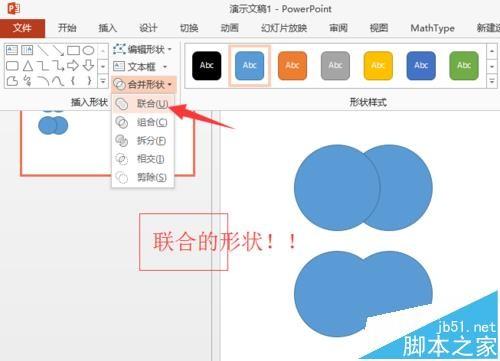Pick the straight Line shape
This screenshot has height=361, width=500.
[43, 50]
